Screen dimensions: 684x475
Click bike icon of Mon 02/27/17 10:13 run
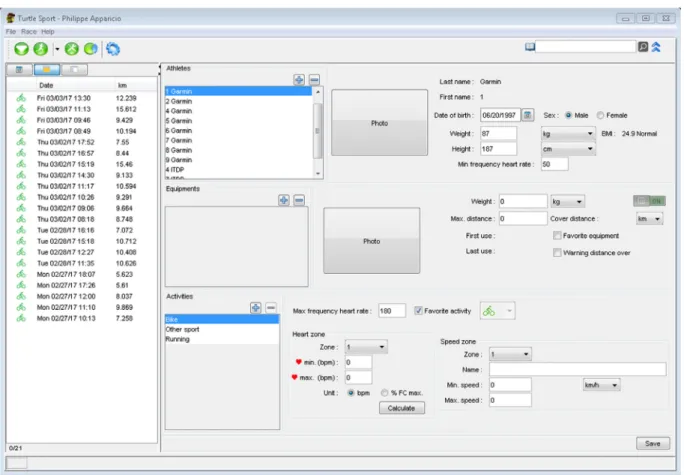[21, 318]
